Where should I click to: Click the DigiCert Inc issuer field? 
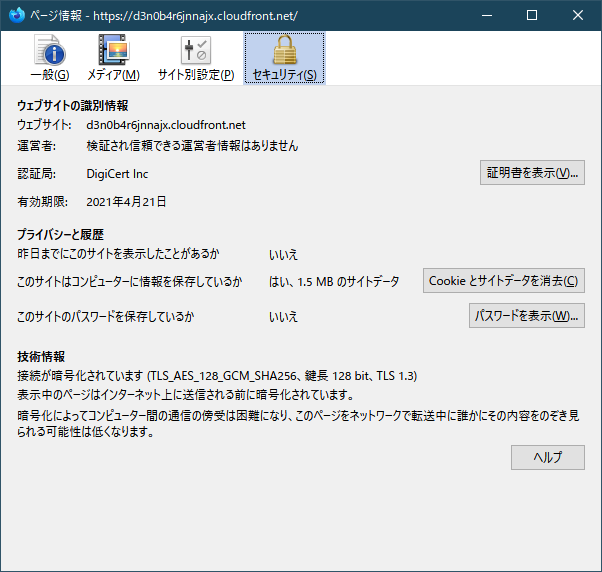tap(118, 174)
